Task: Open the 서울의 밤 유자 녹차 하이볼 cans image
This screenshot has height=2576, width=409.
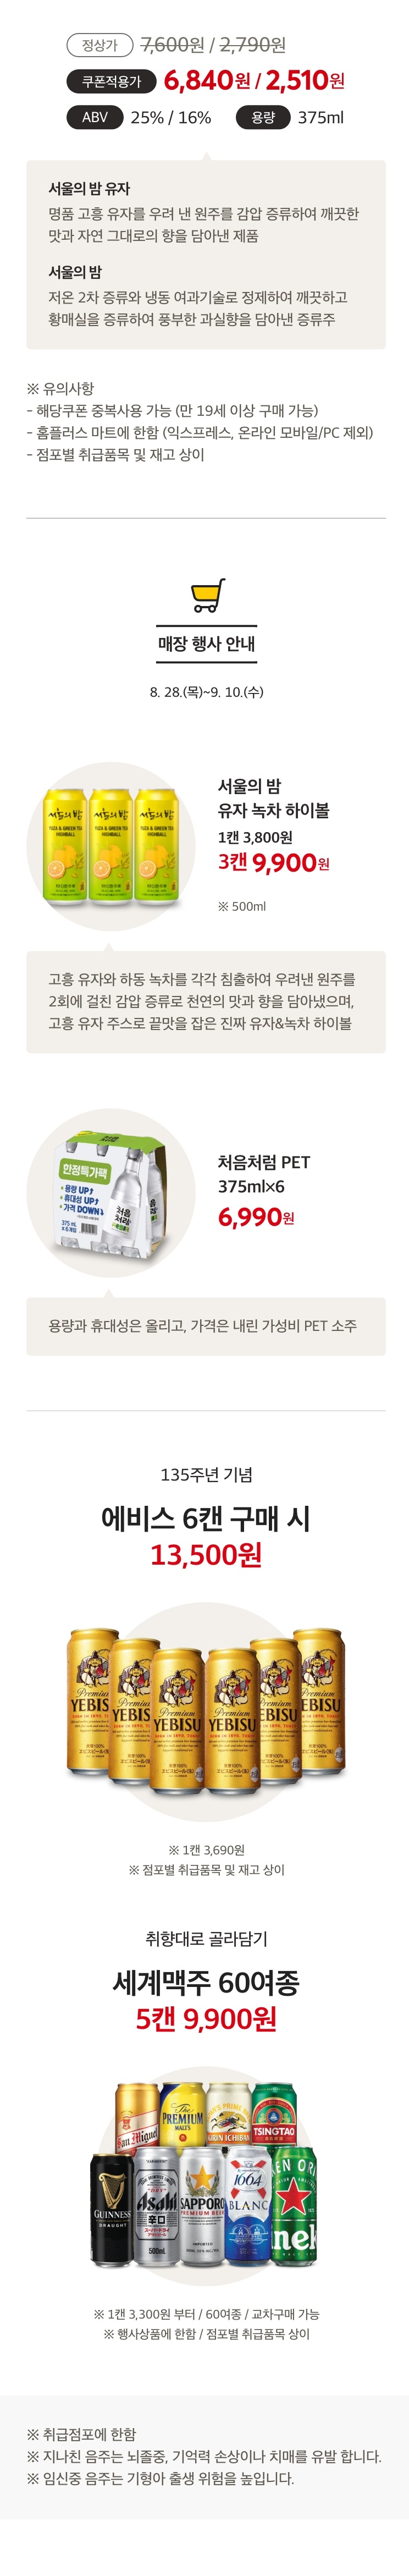Action: coord(110,846)
